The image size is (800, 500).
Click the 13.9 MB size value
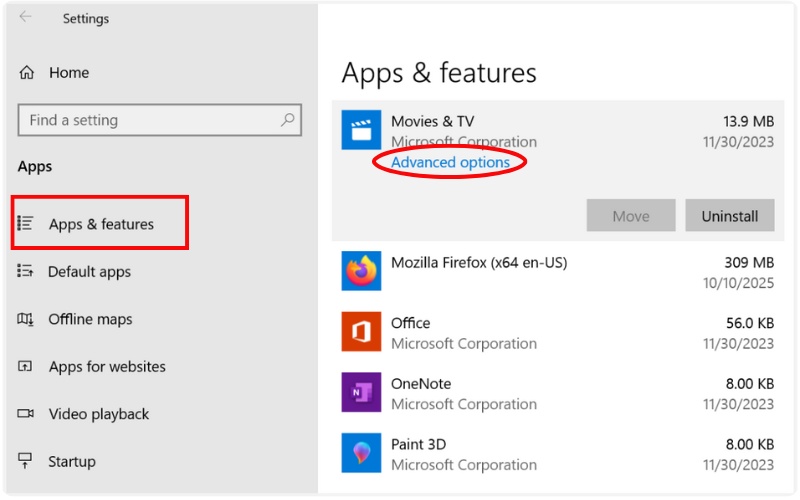coord(748,121)
